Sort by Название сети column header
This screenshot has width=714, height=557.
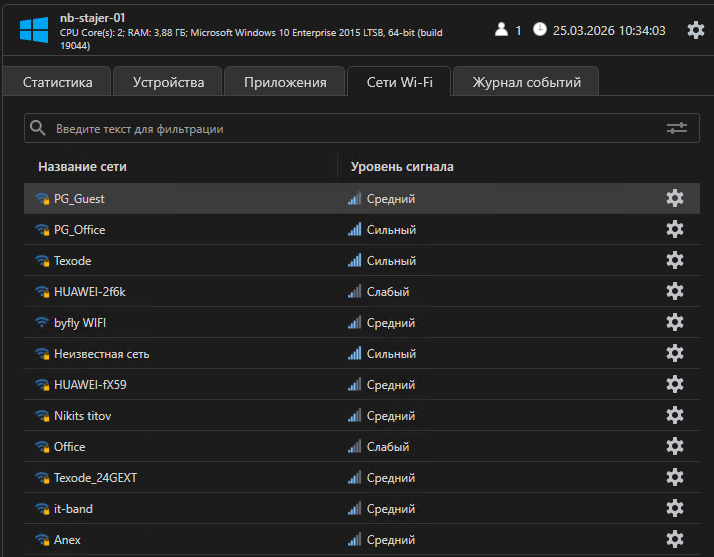coord(82,166)
